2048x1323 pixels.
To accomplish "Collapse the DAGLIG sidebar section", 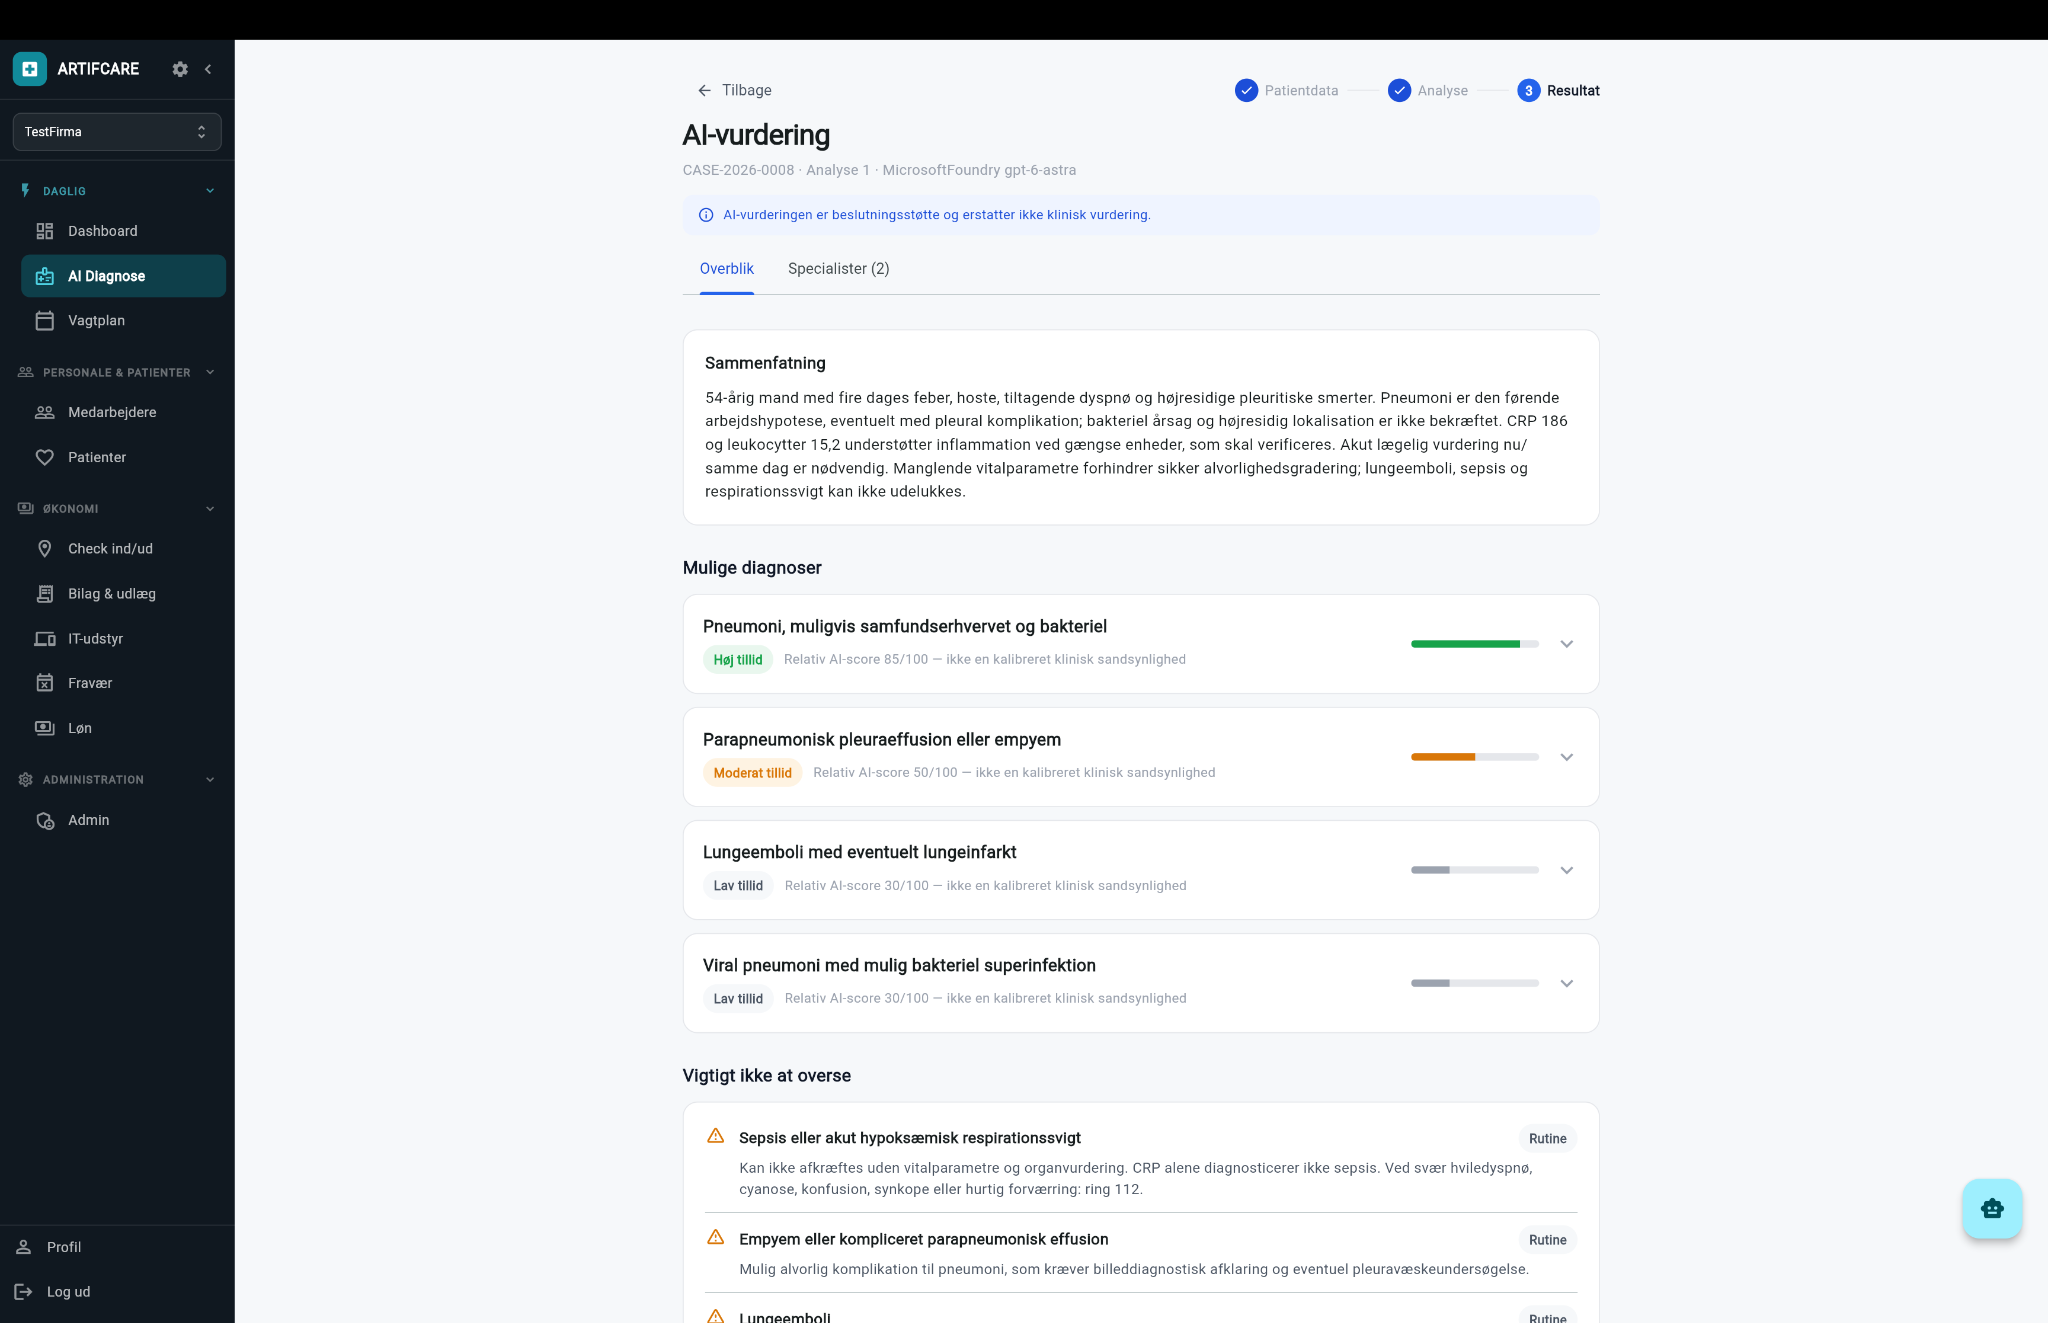I will [x=210, y=191].
